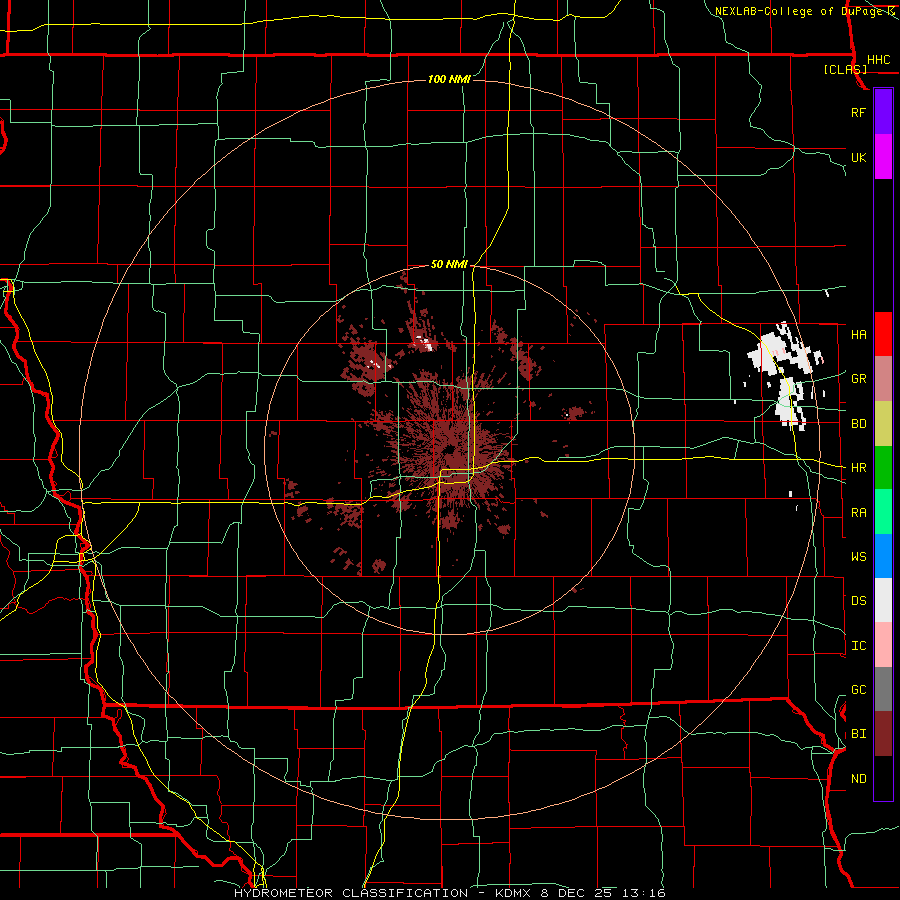Click the GR legend label

tap(859, 379)
